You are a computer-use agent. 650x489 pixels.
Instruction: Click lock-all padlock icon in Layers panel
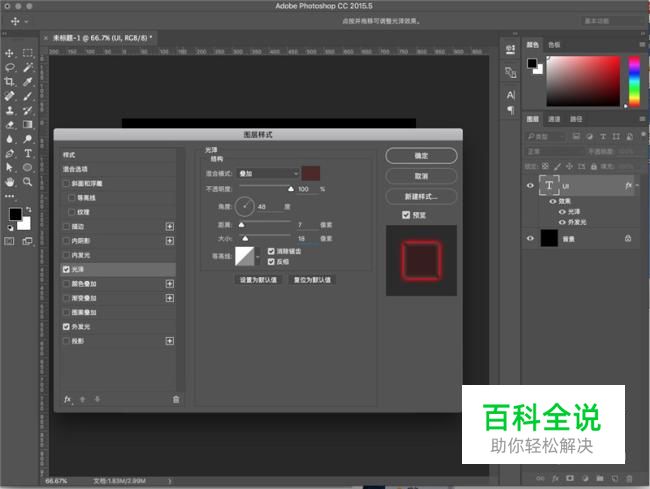click(x=594, y=166)
